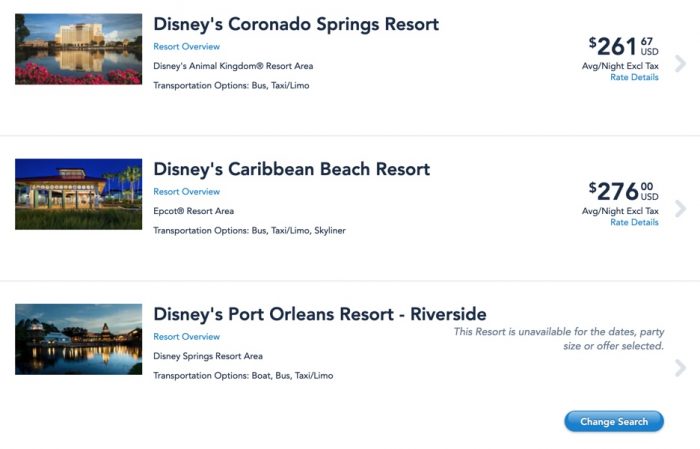Click Resort Overview link for Caribbean Beach
Viewport: 700px width, 449px height.
(187, 191)
